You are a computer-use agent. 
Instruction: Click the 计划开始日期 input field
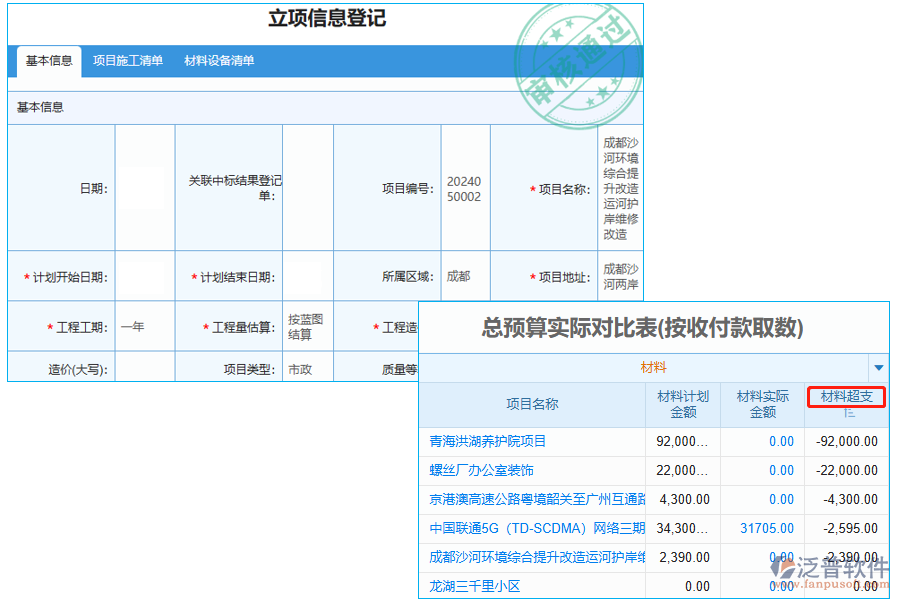point(145,276)
